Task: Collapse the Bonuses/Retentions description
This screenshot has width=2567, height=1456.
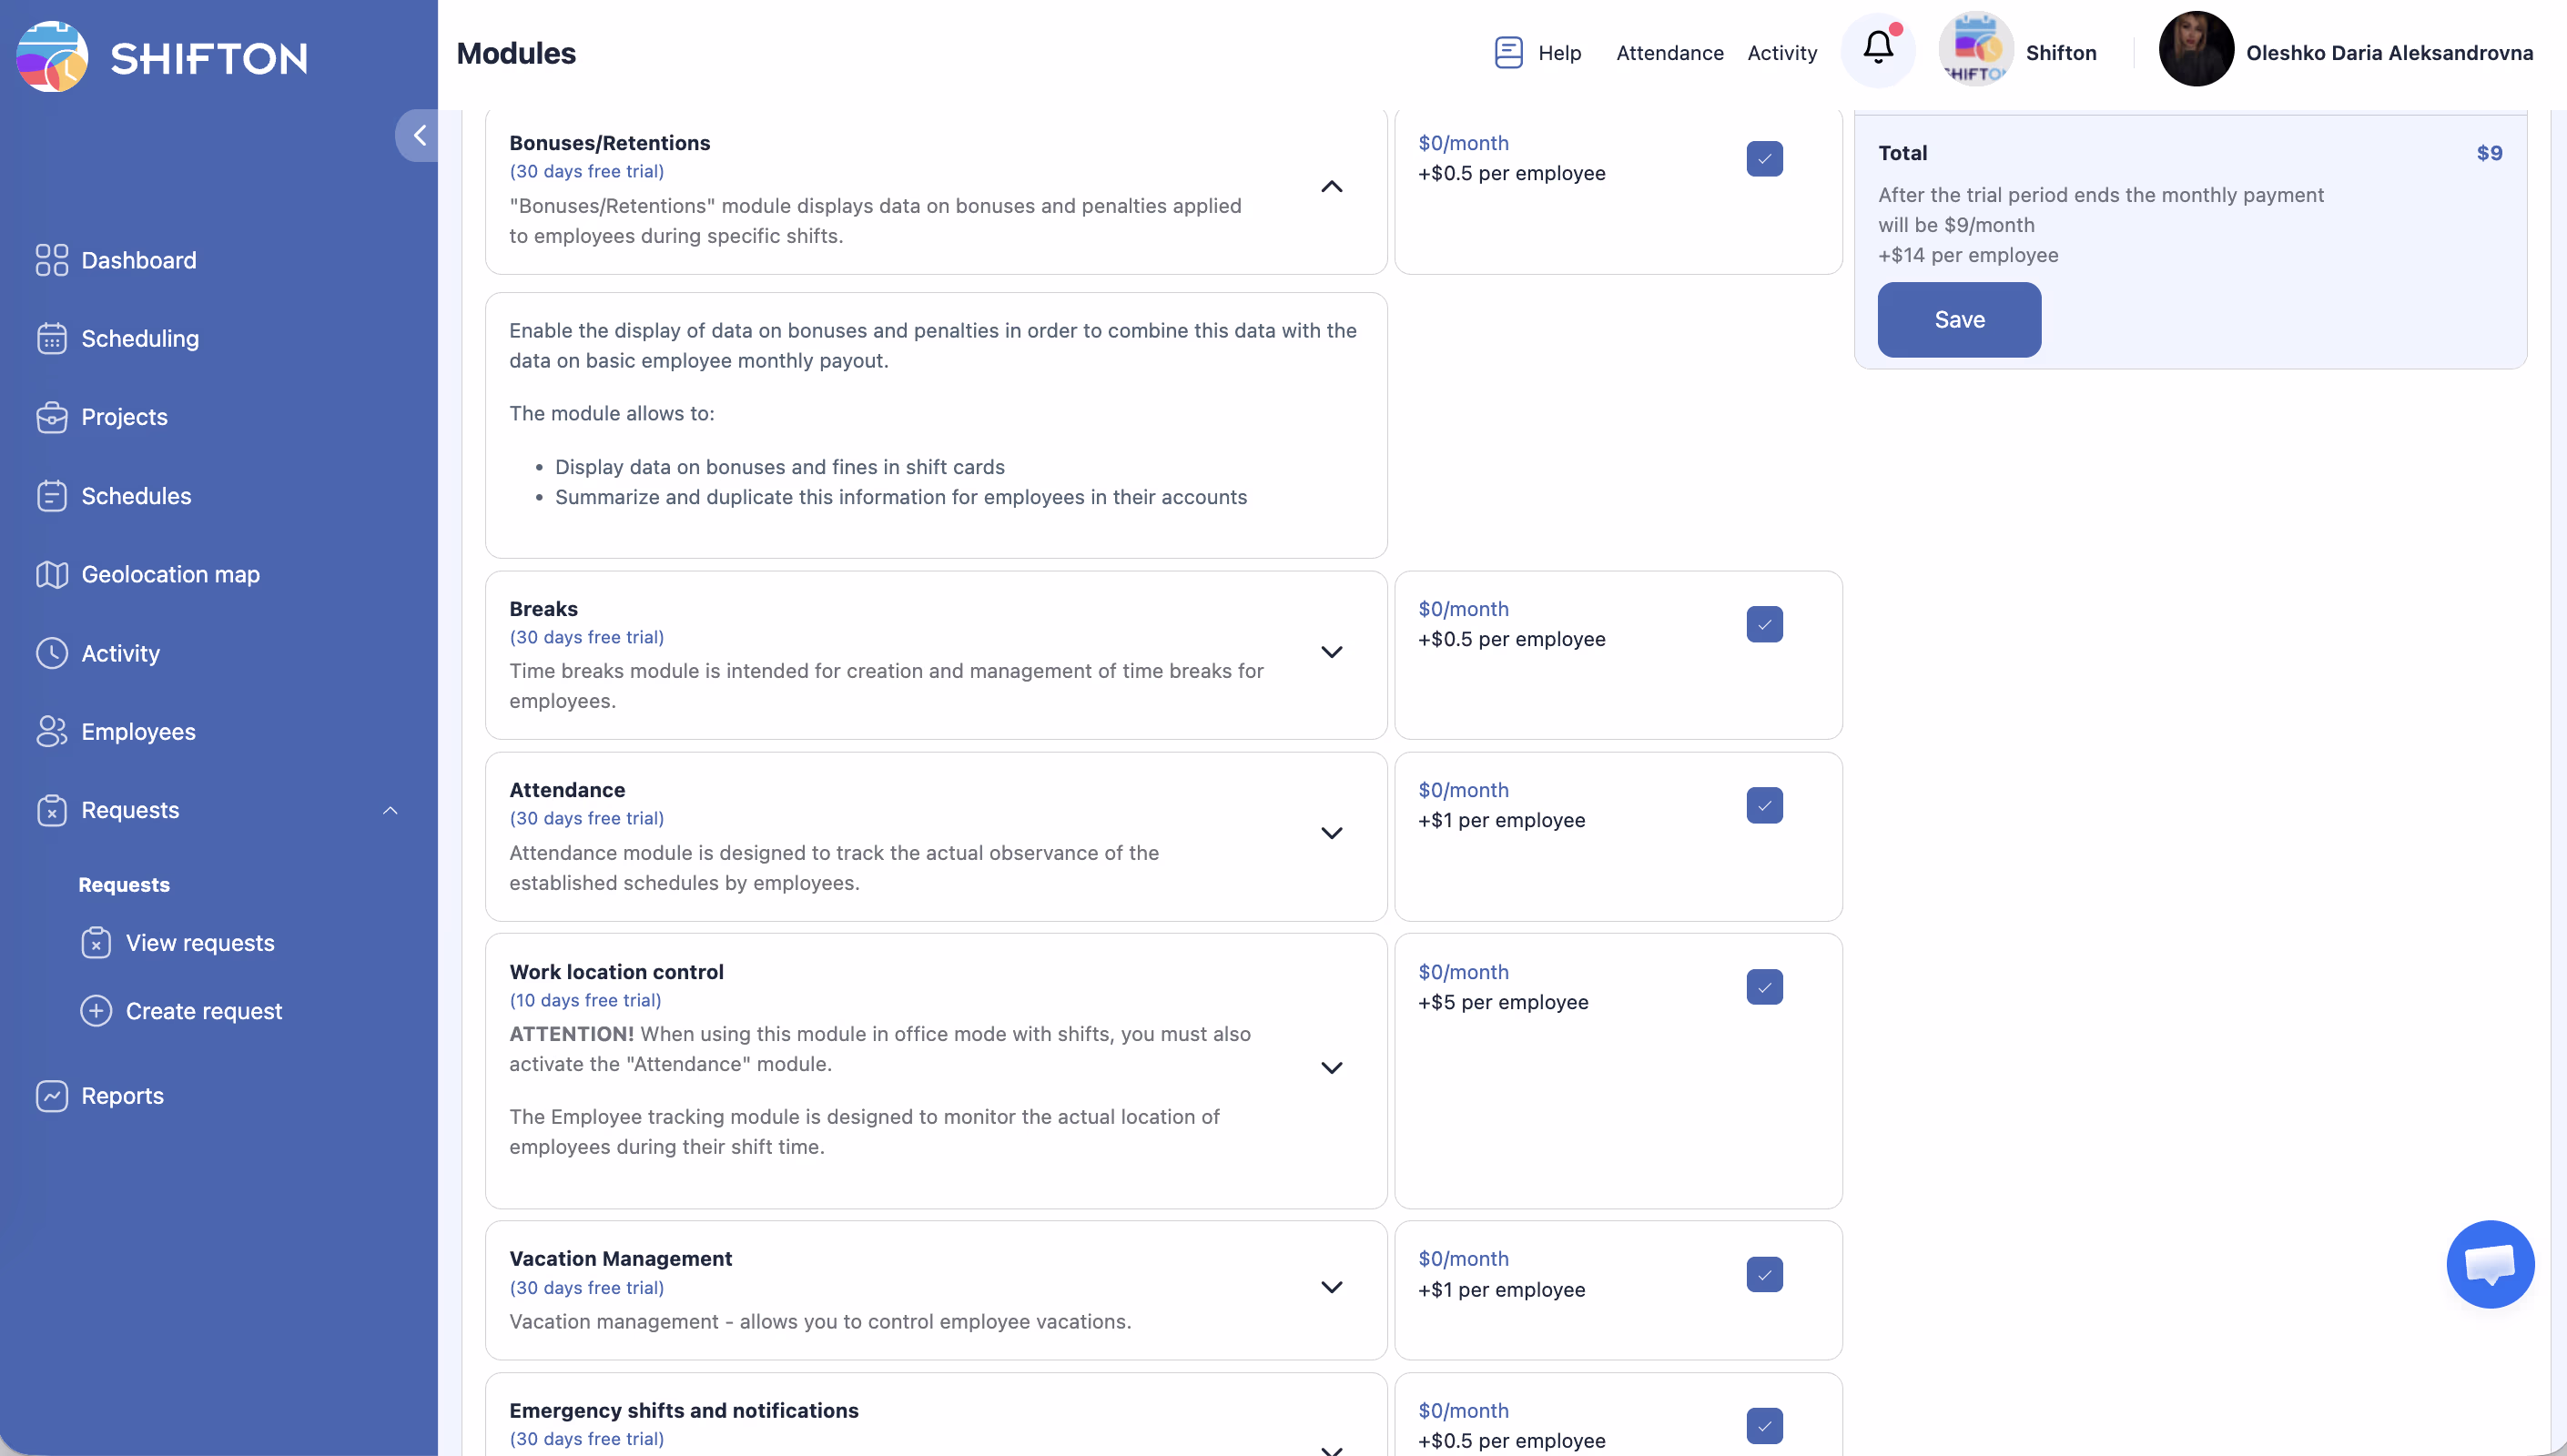Action: tap(1331, 187)
